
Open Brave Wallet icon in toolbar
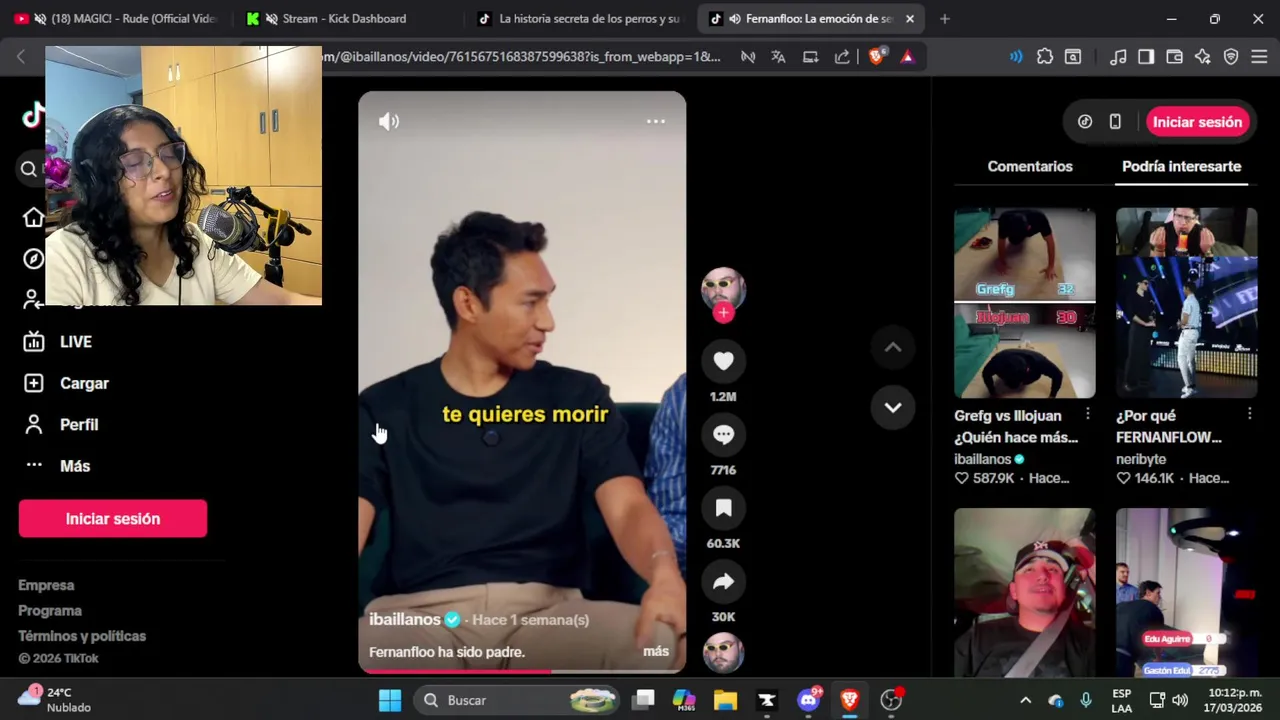[1175, 57]
